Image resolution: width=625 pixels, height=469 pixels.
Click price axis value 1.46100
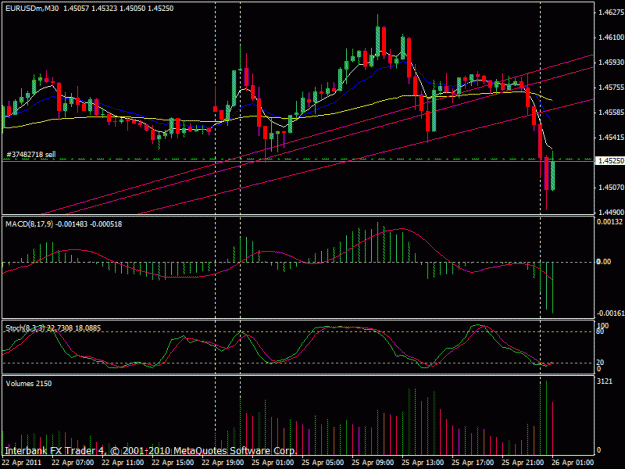pos(610,37)
